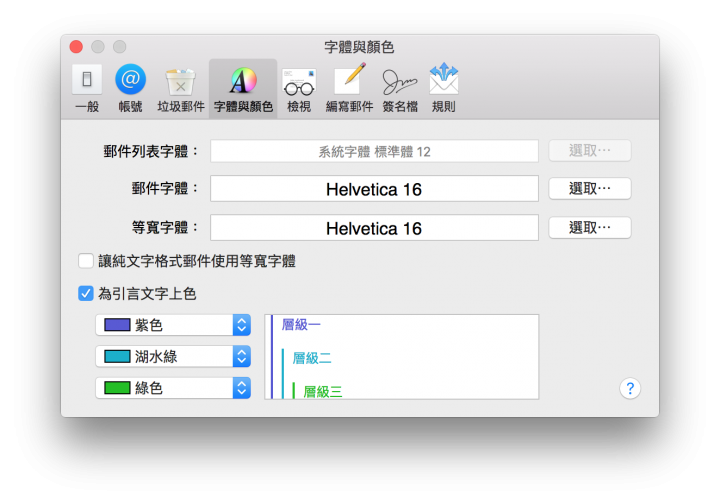Click the help question mark button
This screenshot has width=720, height=504.
pyautogui.click(x=630, y=389)
